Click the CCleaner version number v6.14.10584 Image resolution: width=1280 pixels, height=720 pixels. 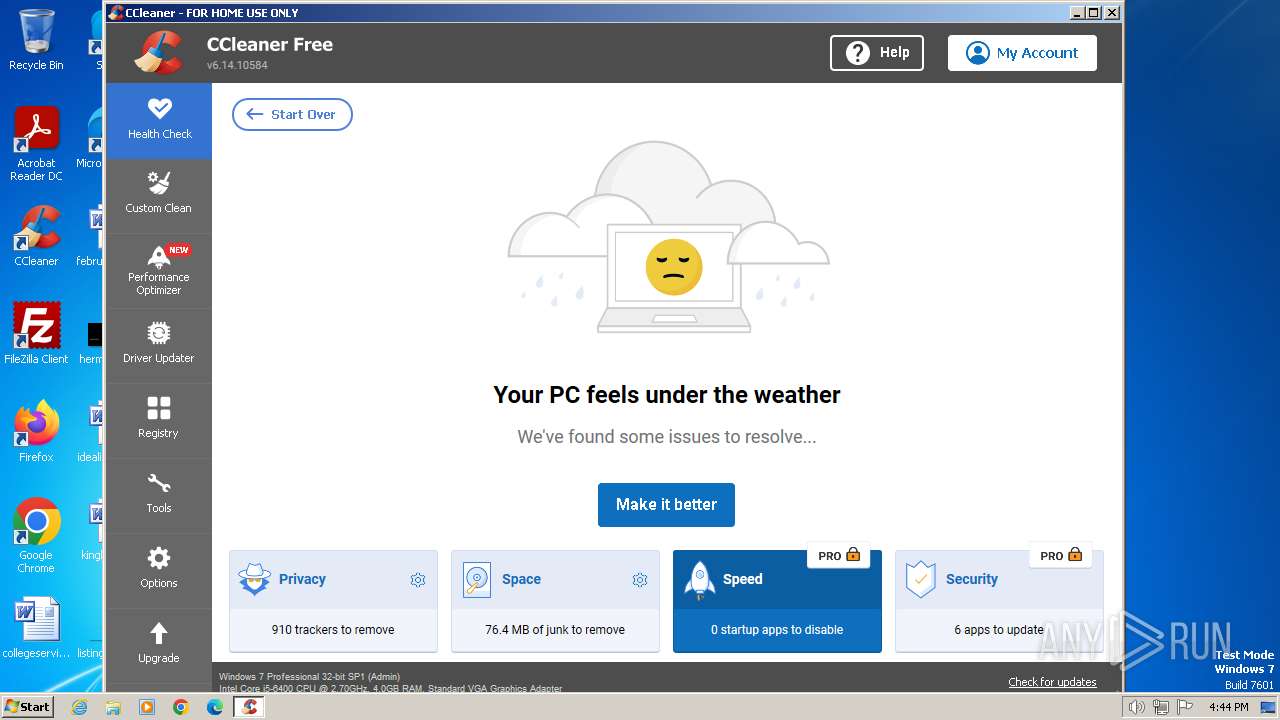click(x=237, y=66)
